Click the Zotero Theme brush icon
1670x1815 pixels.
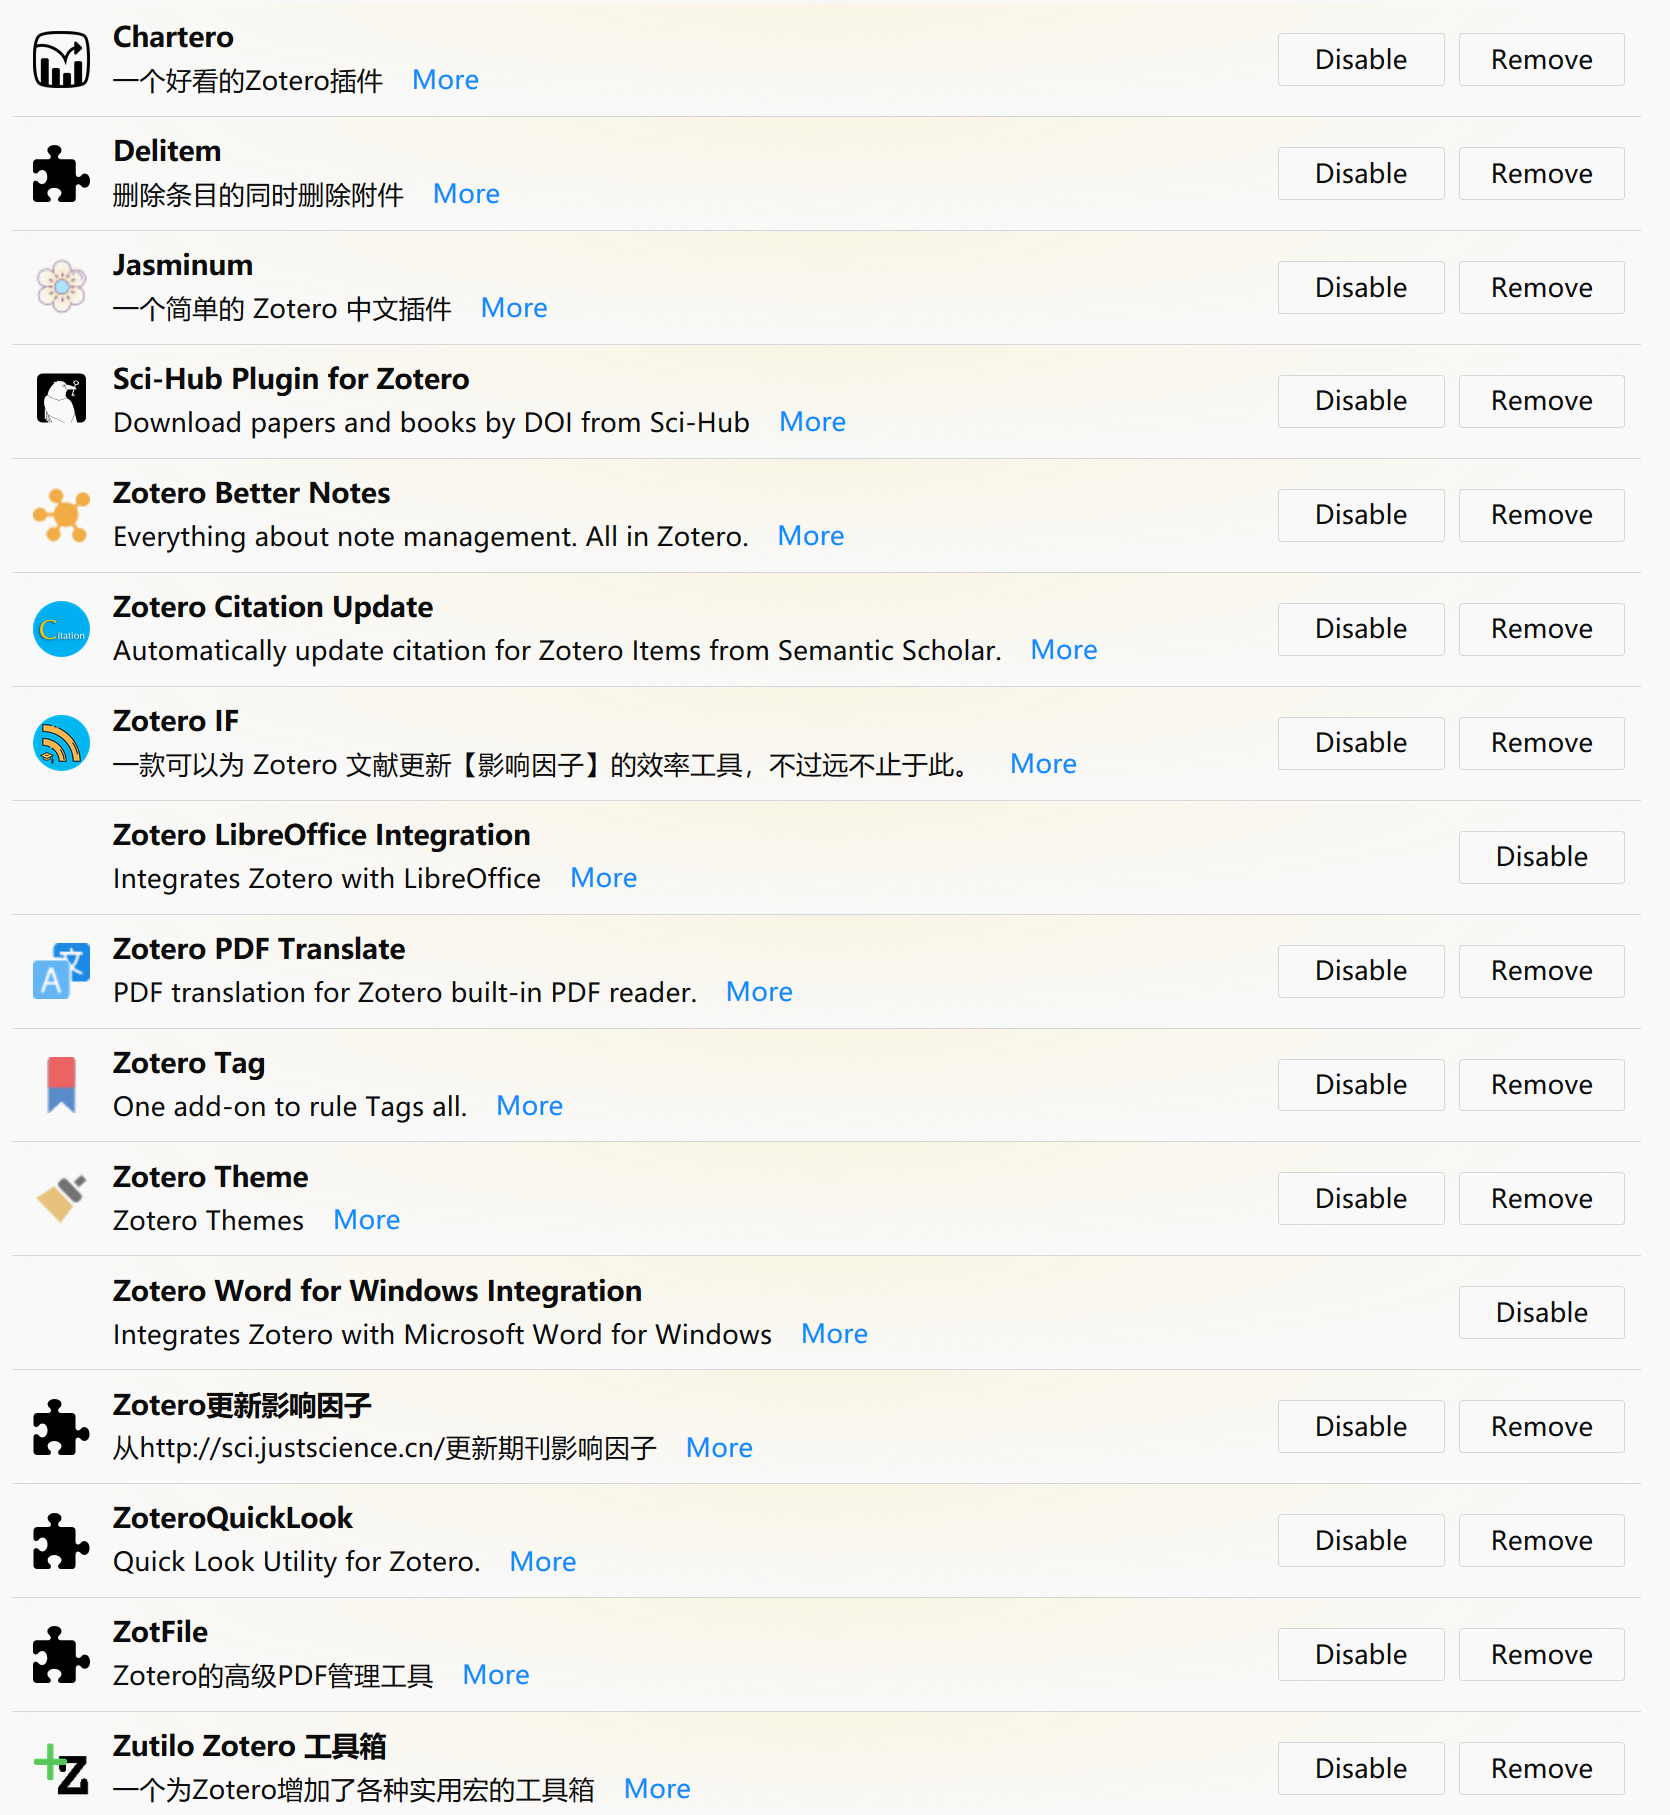[61, 1198]
